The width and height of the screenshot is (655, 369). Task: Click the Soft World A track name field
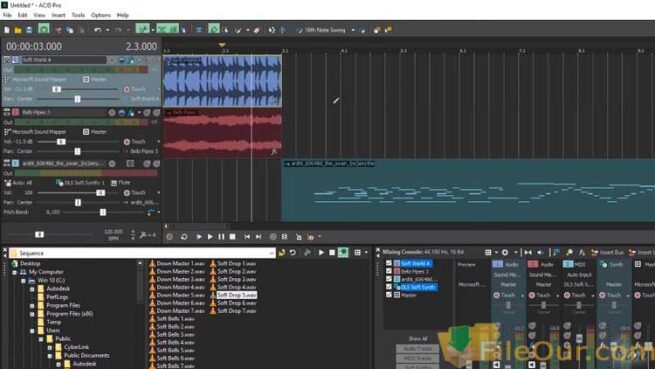tap(63, 60)
